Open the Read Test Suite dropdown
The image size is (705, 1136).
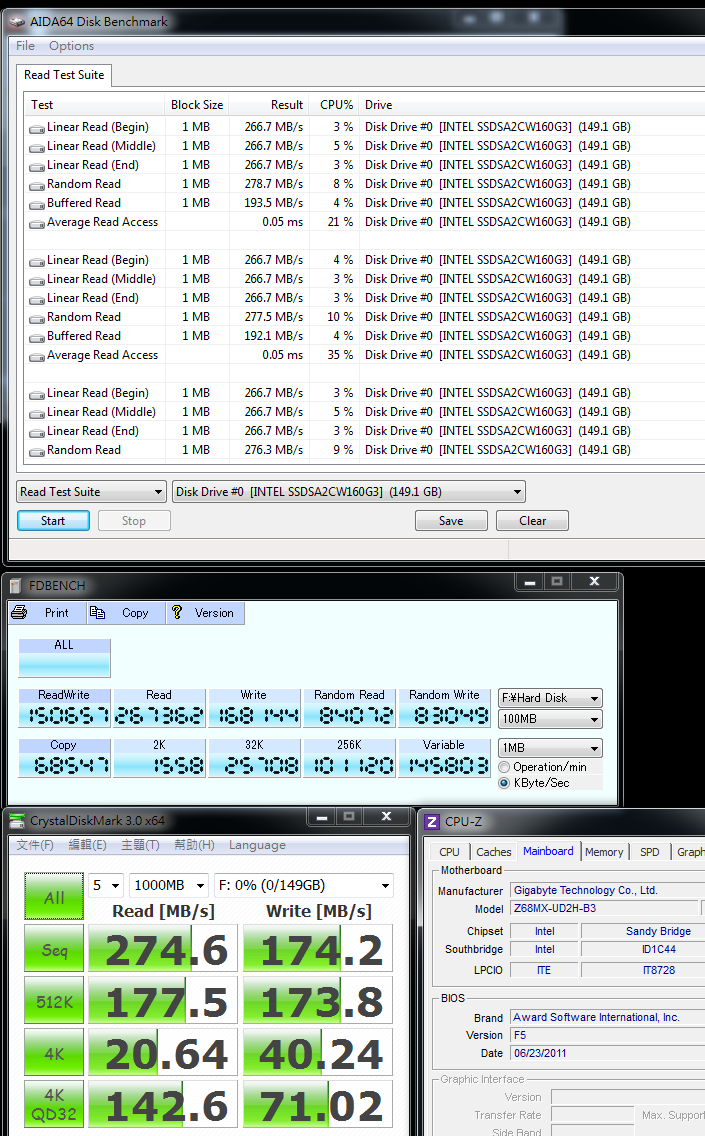(91, 492)
